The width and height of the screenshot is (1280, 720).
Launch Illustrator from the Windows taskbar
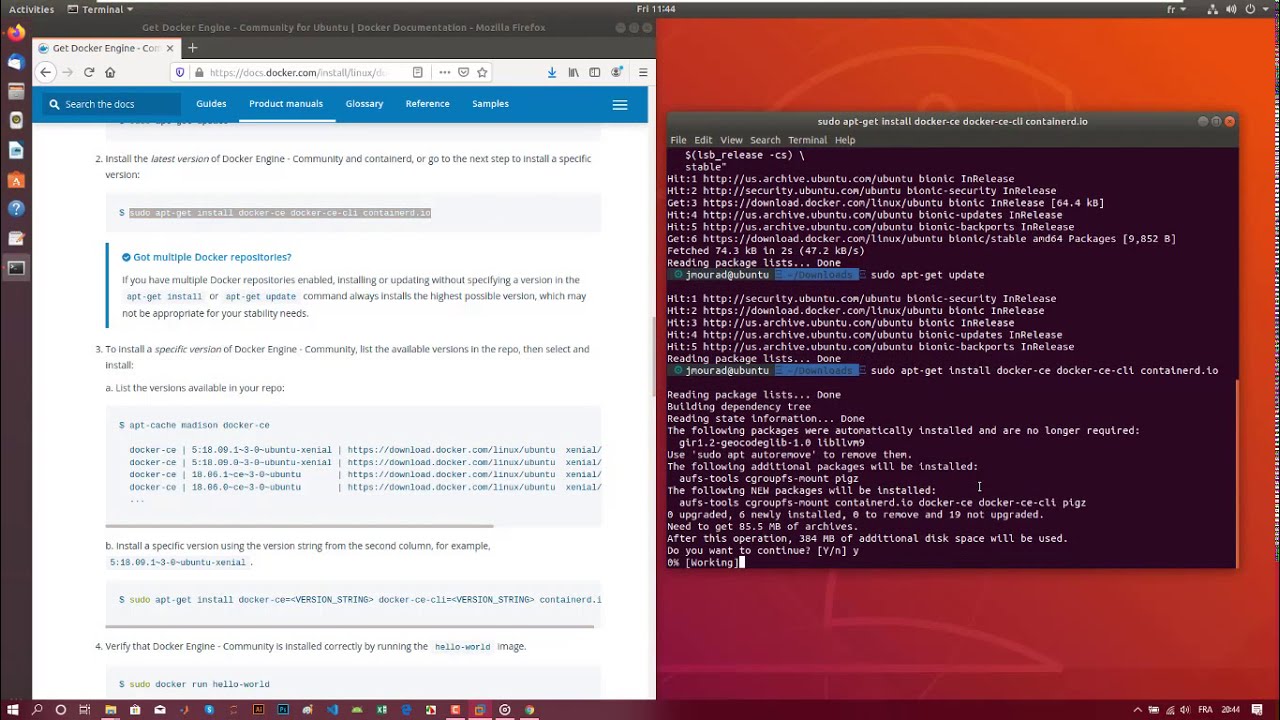(258, 710)
